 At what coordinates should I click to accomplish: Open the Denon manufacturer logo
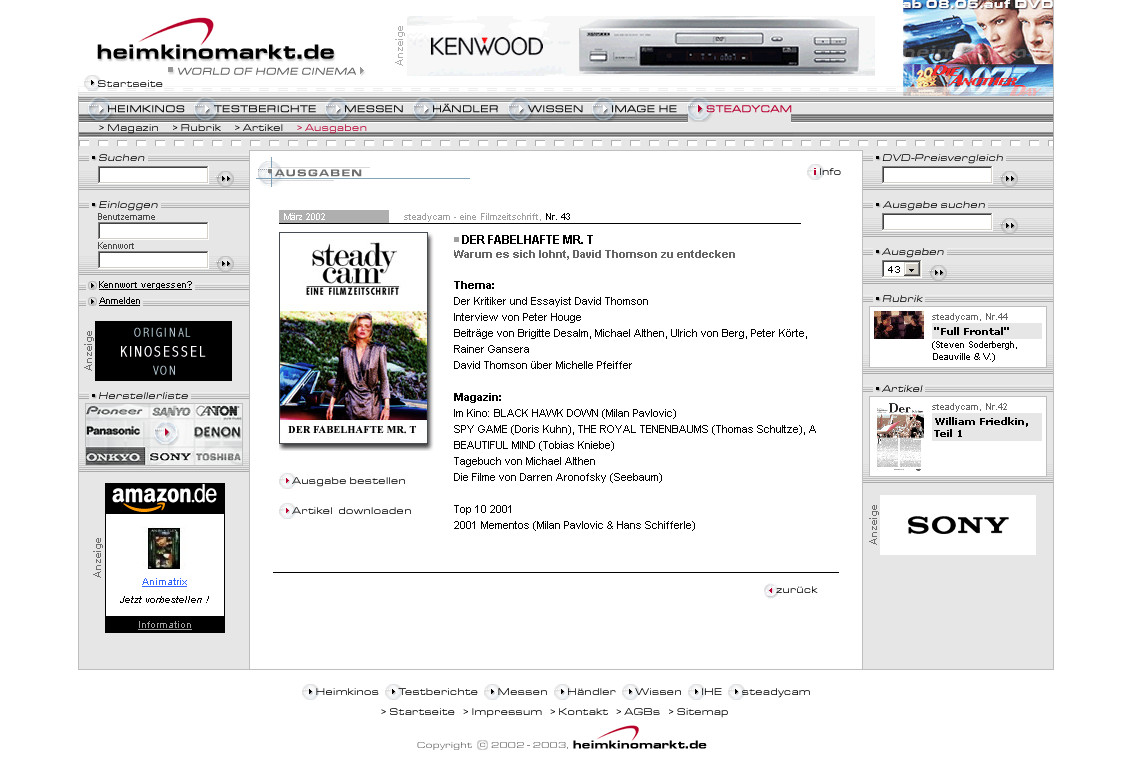[x=217, y=432]
